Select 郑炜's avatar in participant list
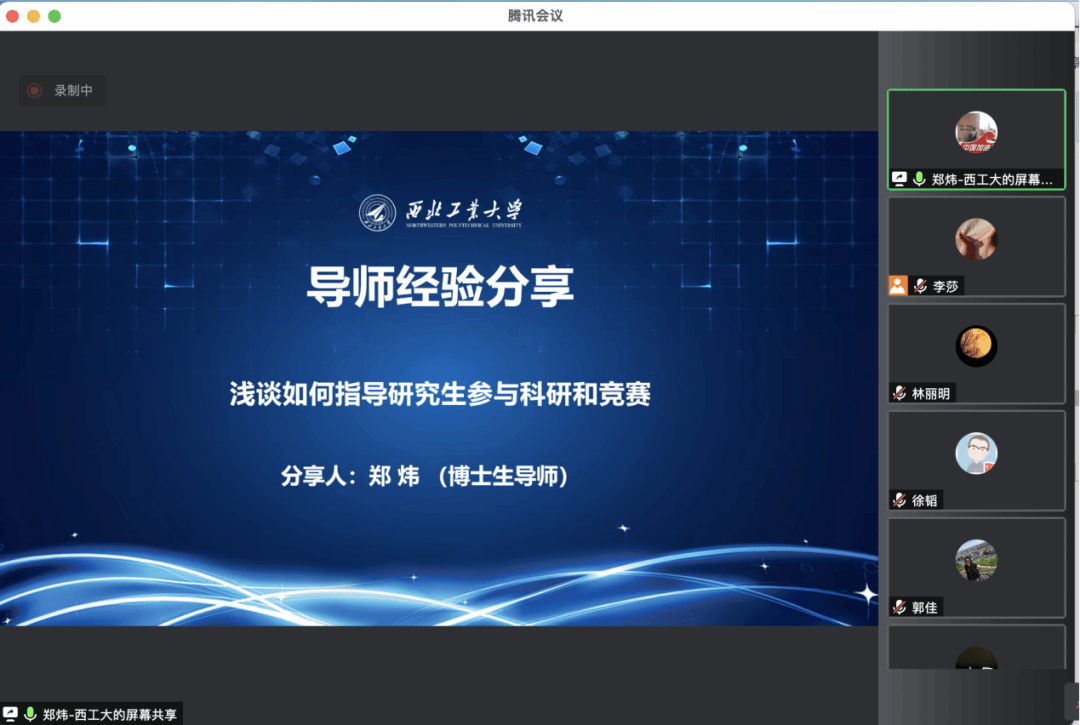Screen dimensions: 1080x725 [976, 132]
